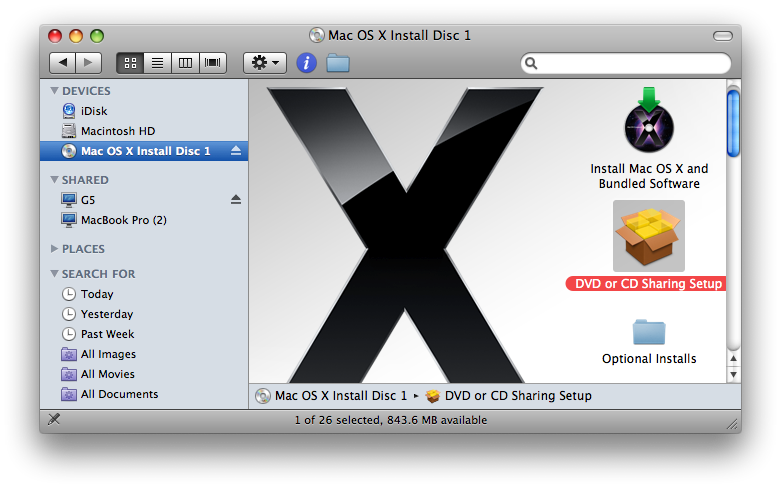Click the All Images purple folder icon
The width and height of the screenshot is (781, 488).
[69, 354]
